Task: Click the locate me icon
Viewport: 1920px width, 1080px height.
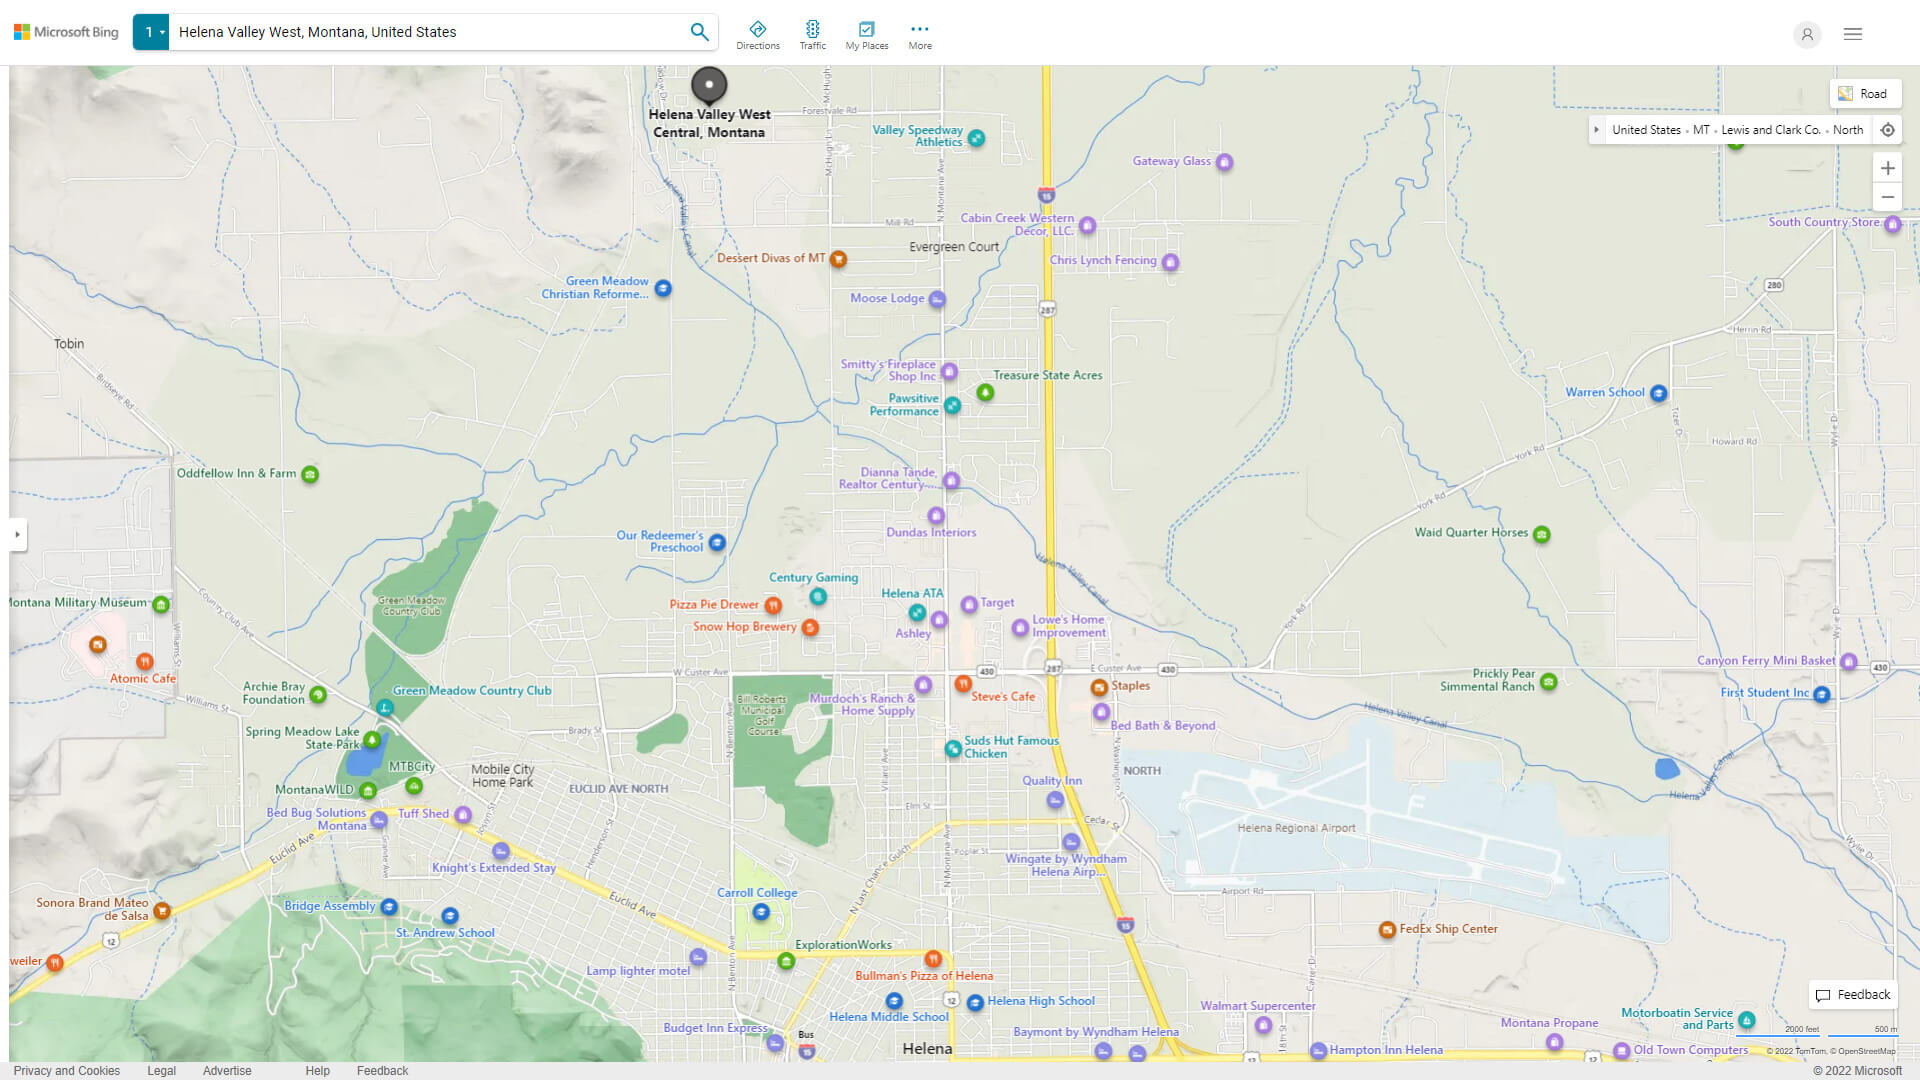Action: (1887, 130)
